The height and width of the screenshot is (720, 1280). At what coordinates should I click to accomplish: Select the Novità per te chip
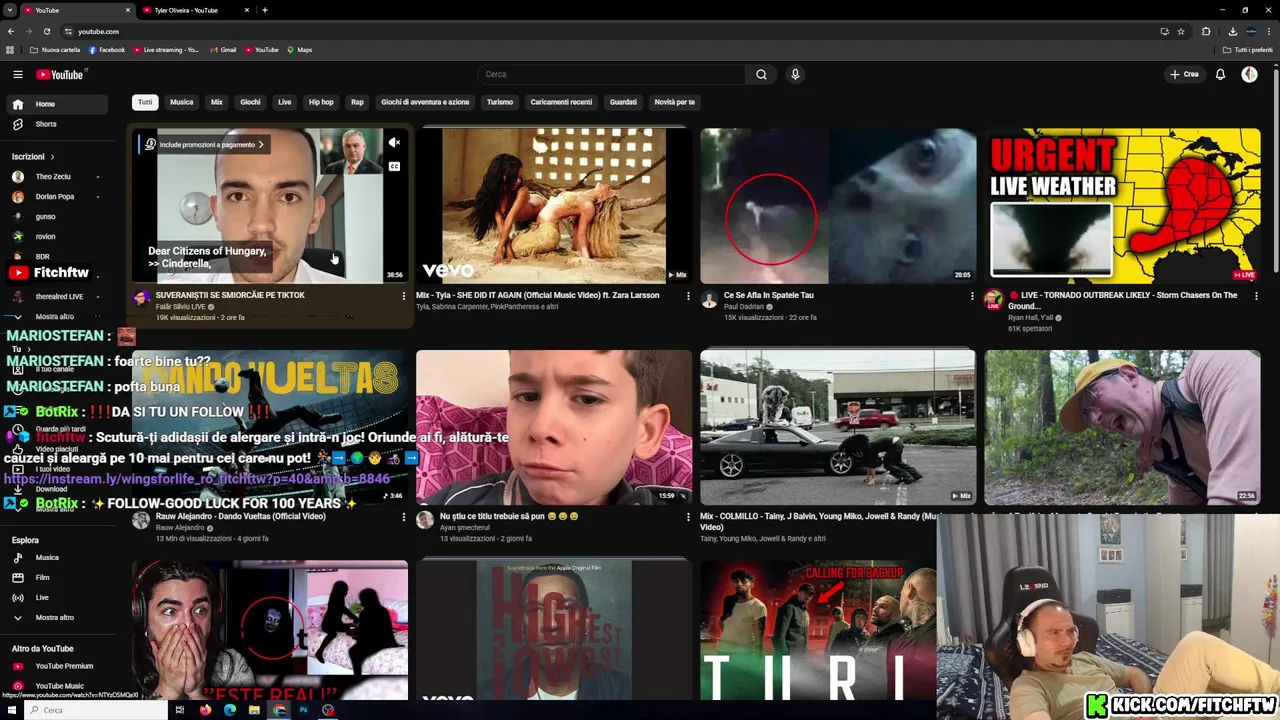tap(674, 102)
